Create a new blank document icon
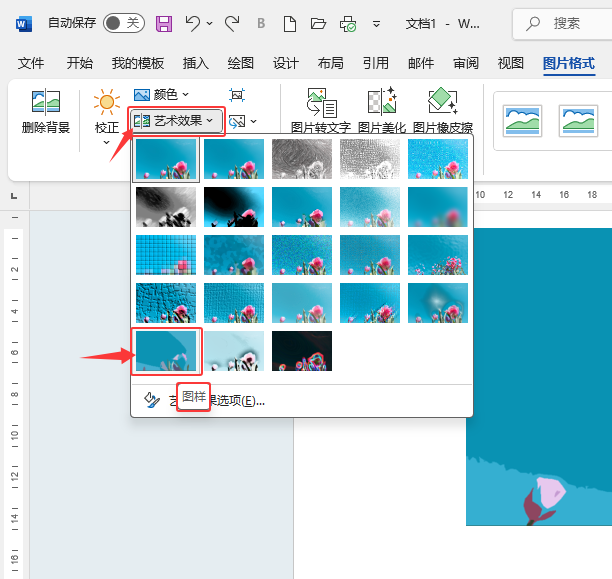Viewport: 612px width, 579px height. point(289,24)
